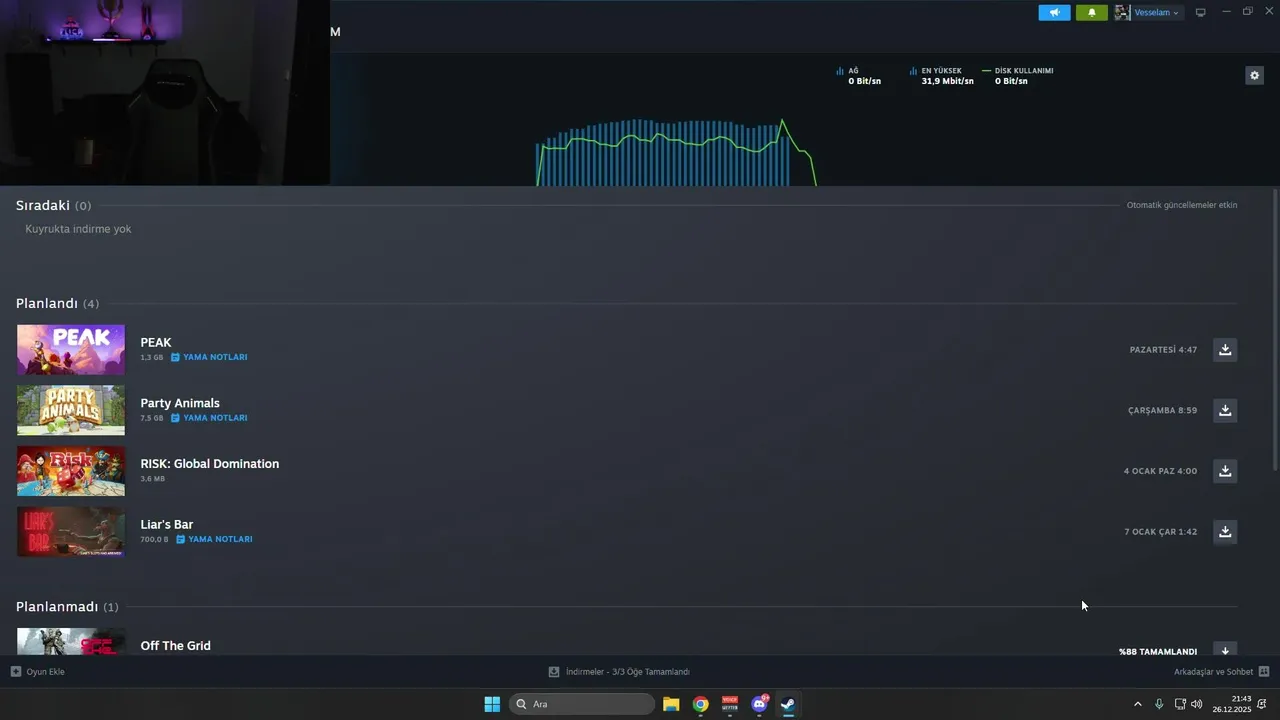Click the RISK: Global Domination title
This screenshot has height=720, width=1280.
point(210,464)
